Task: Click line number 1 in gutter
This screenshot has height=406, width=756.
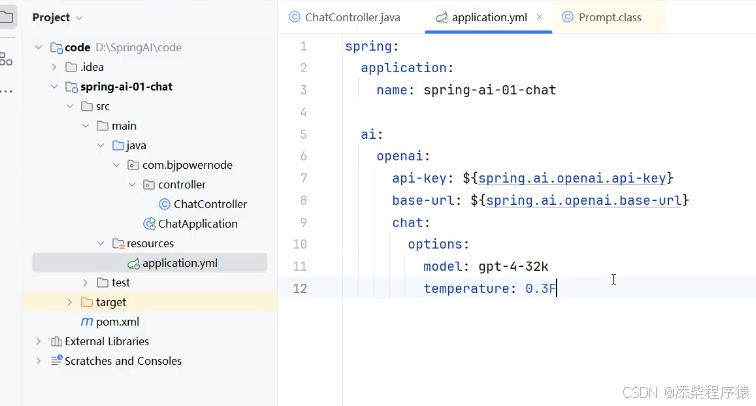Action: [303, 46]
